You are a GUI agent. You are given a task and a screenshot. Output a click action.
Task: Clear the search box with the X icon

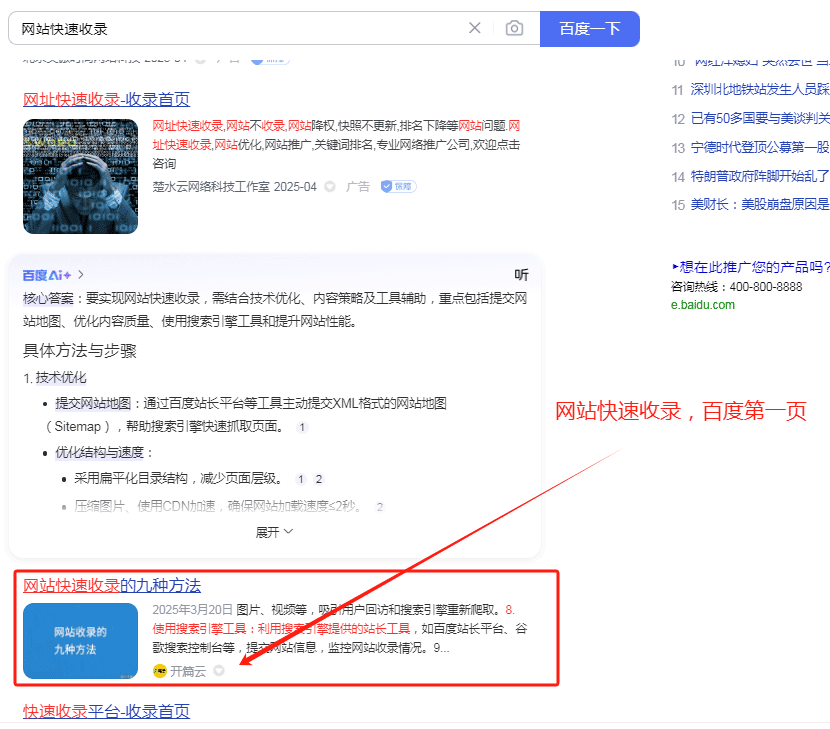click(475, 28)
